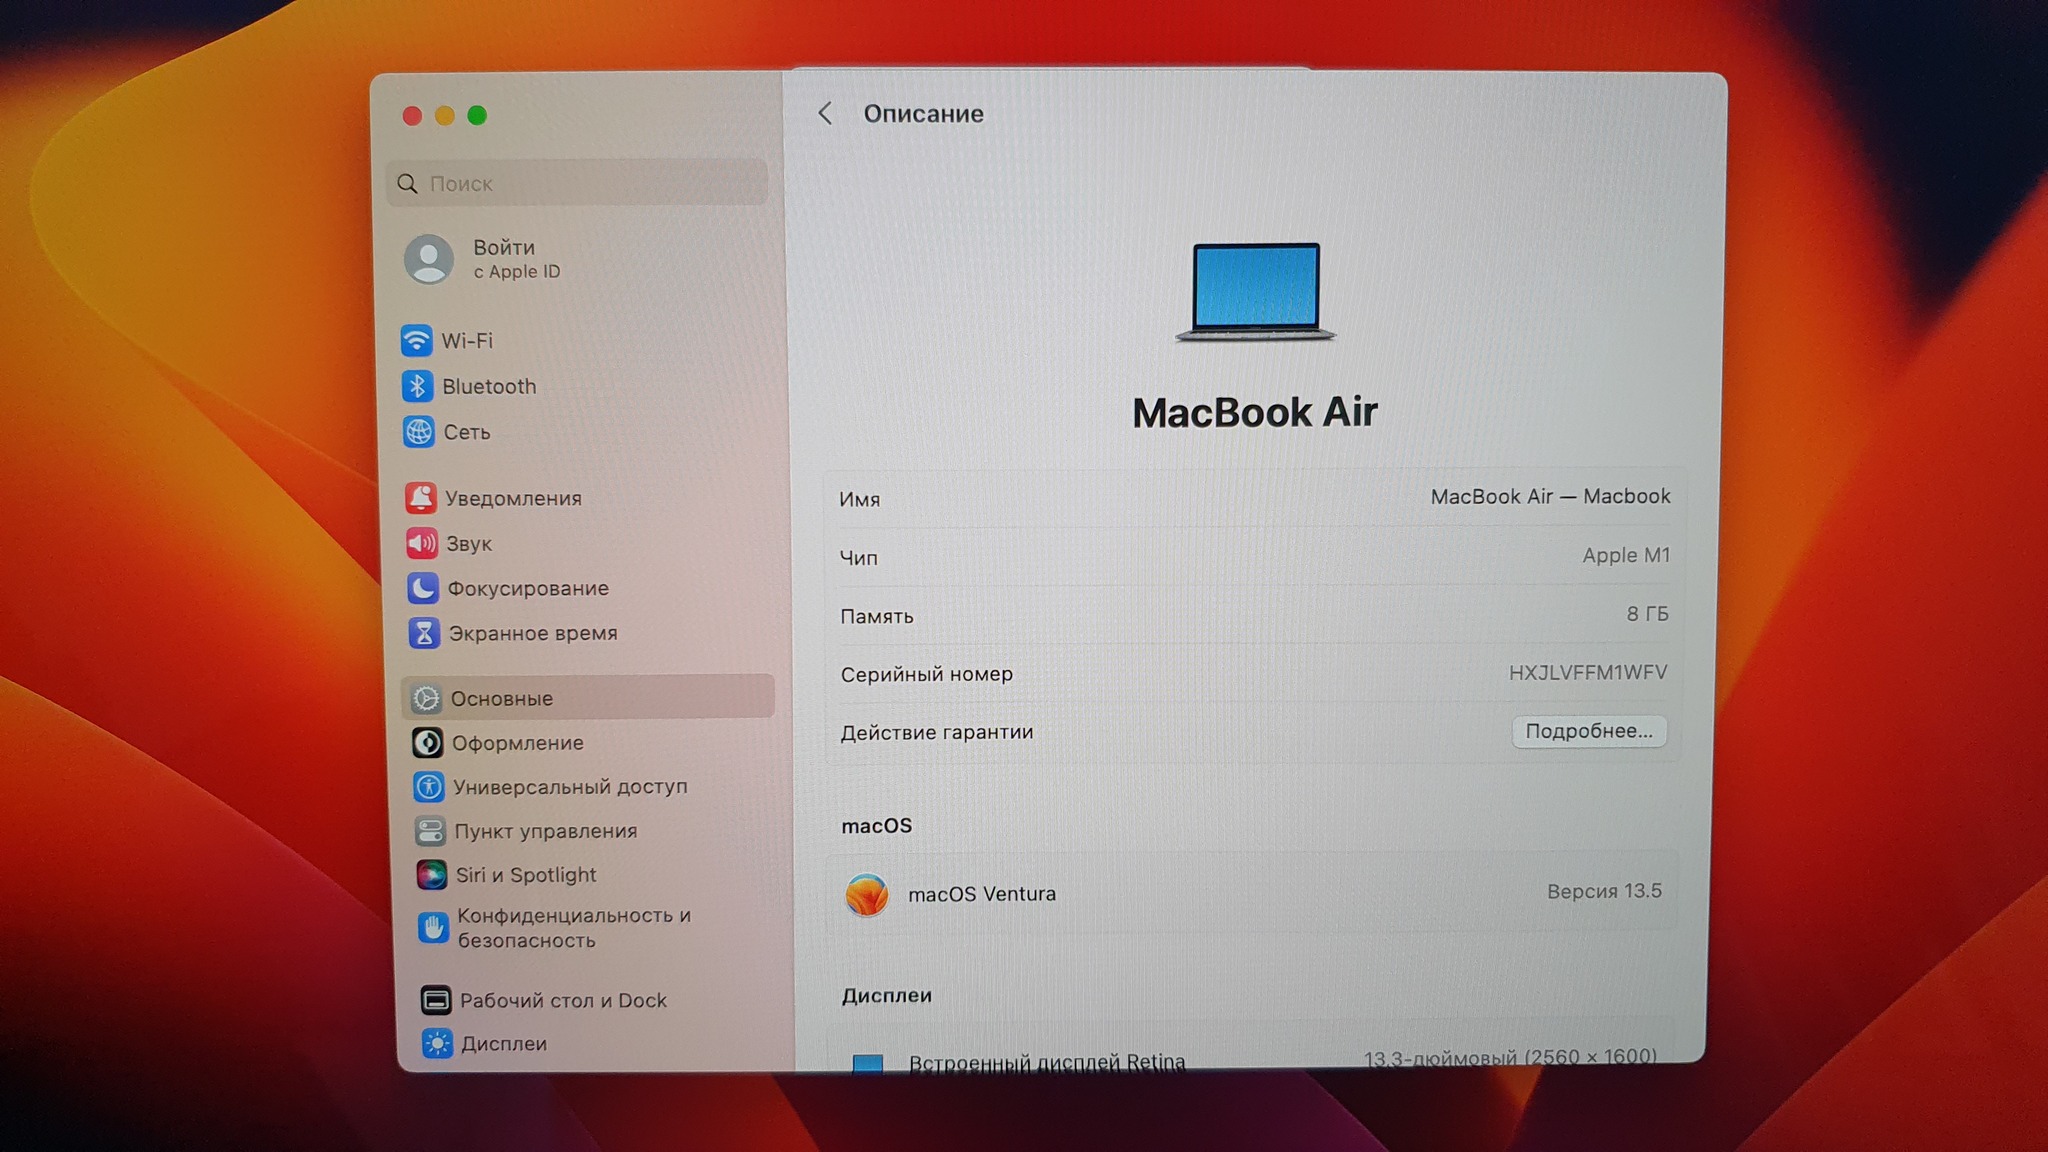Open Screen Time (Экранное время) hourglass icon

(423, 633)
